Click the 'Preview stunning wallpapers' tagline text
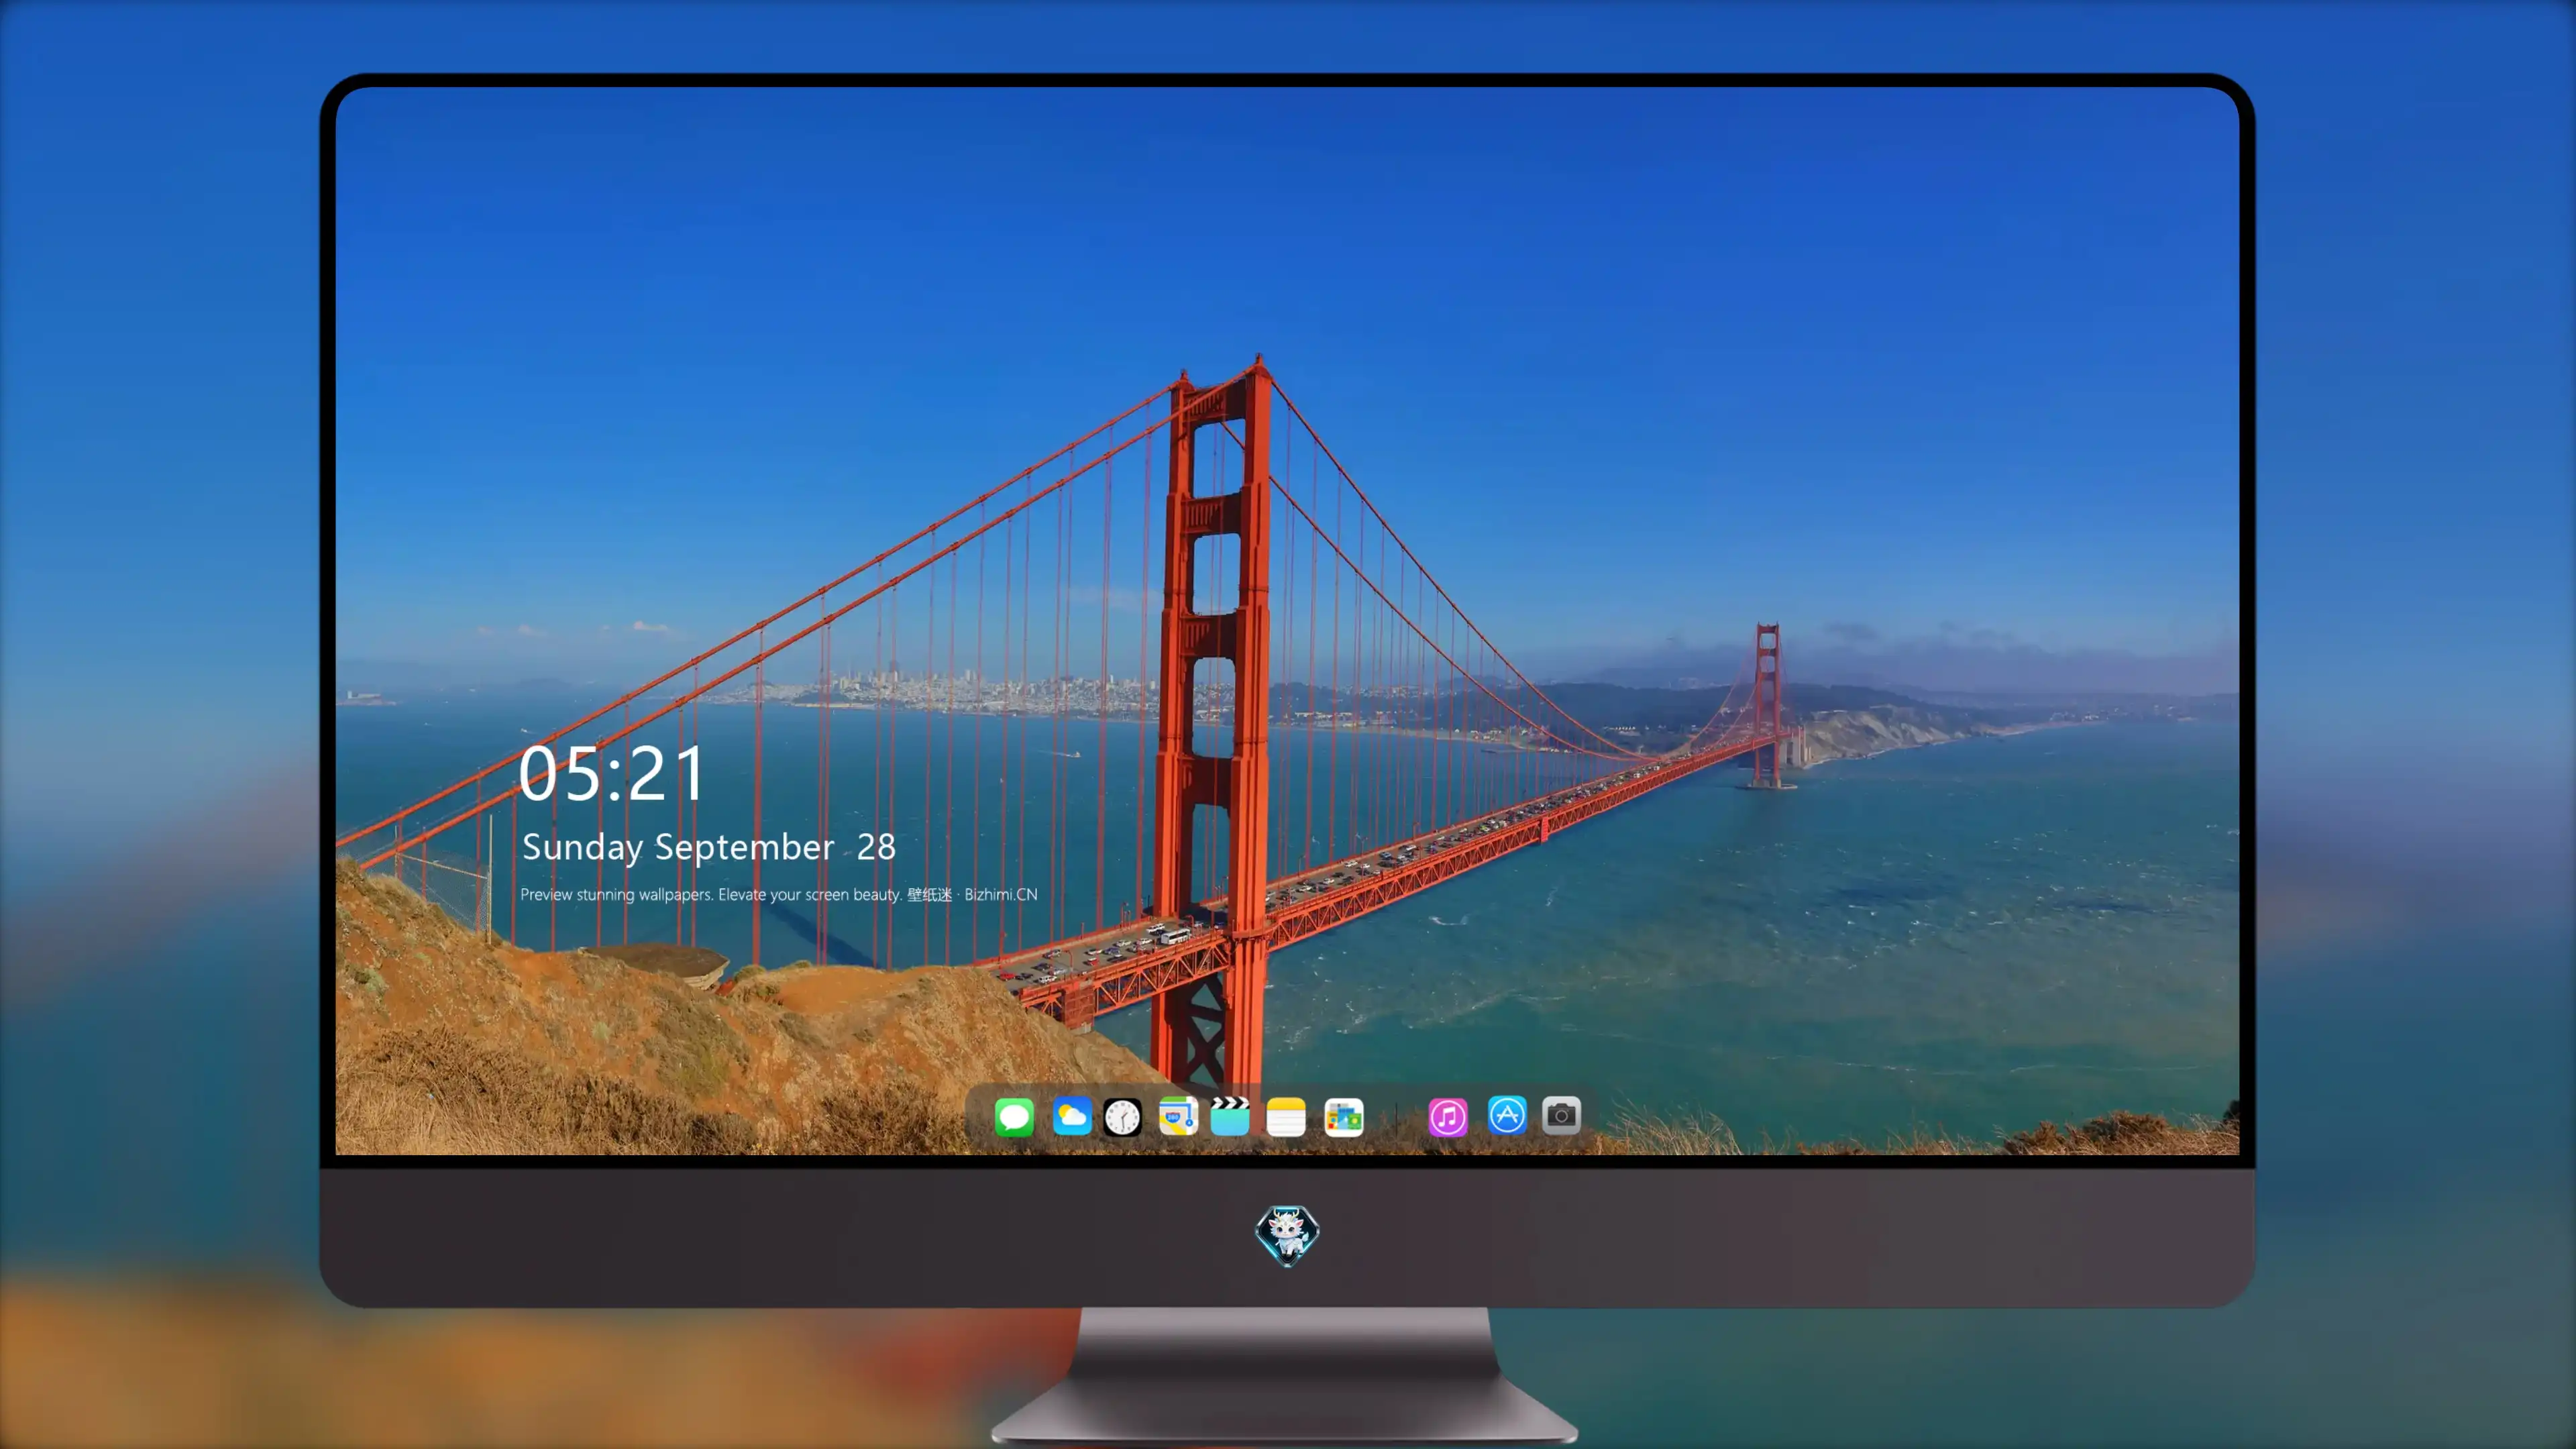 778,894
